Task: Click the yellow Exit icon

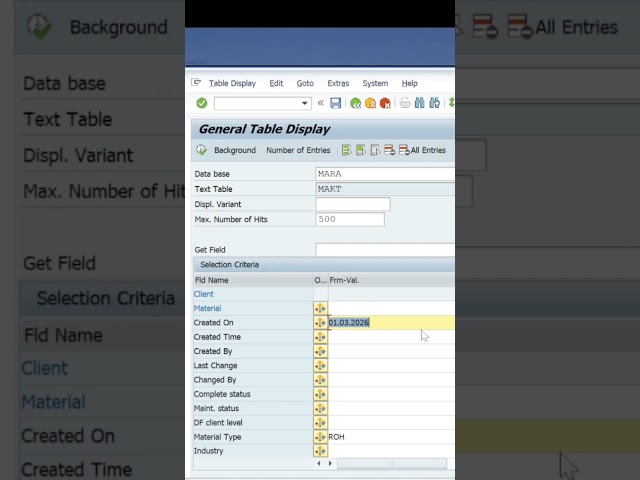Action: (x=370, y=103)
